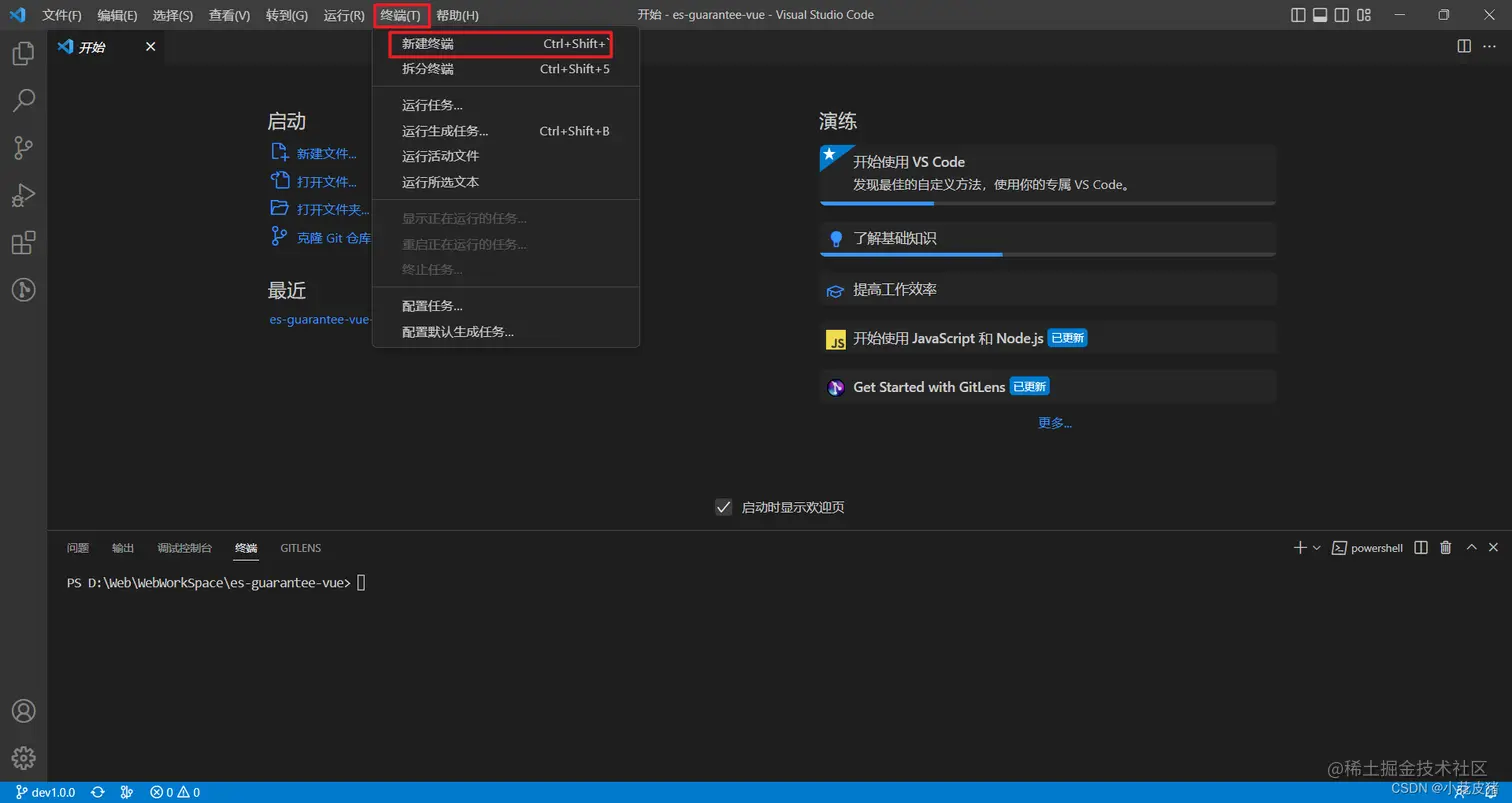The width and height of the screenshot is (1512, 803).
Task: Choose 运行活动文件 menu entry
Action: click(x=505, y=156)
